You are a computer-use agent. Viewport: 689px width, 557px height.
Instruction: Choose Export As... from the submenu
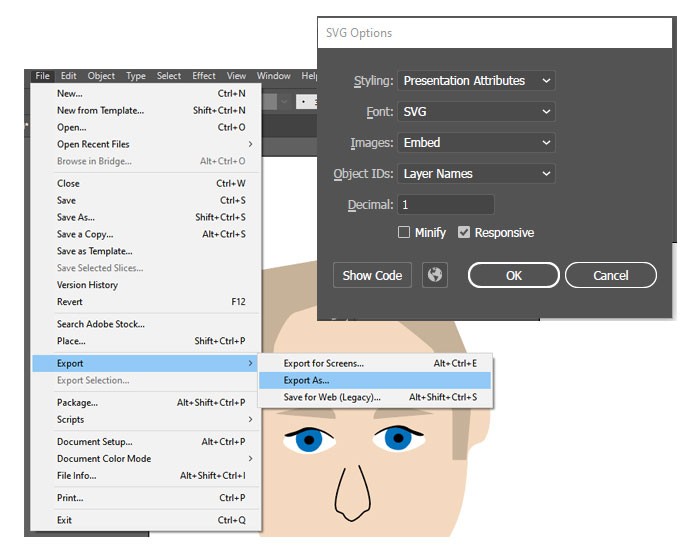point(375,380)
